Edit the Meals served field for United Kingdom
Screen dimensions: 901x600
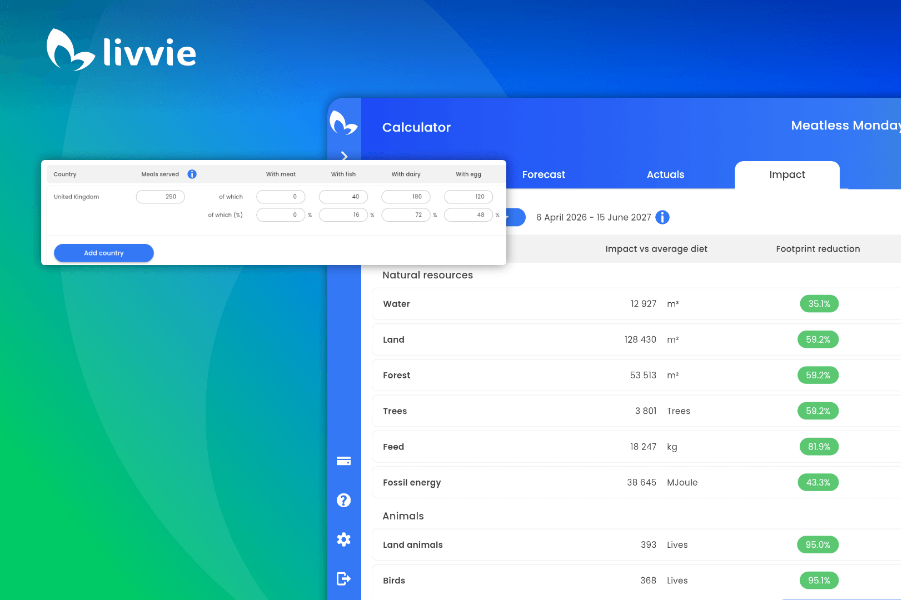pos(160,196)
